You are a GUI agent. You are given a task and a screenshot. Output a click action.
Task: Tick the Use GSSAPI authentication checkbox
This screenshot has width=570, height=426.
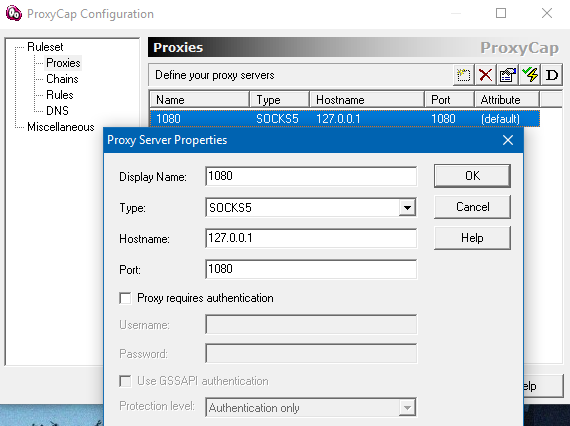pyautogui.click(x=125, y=381)
